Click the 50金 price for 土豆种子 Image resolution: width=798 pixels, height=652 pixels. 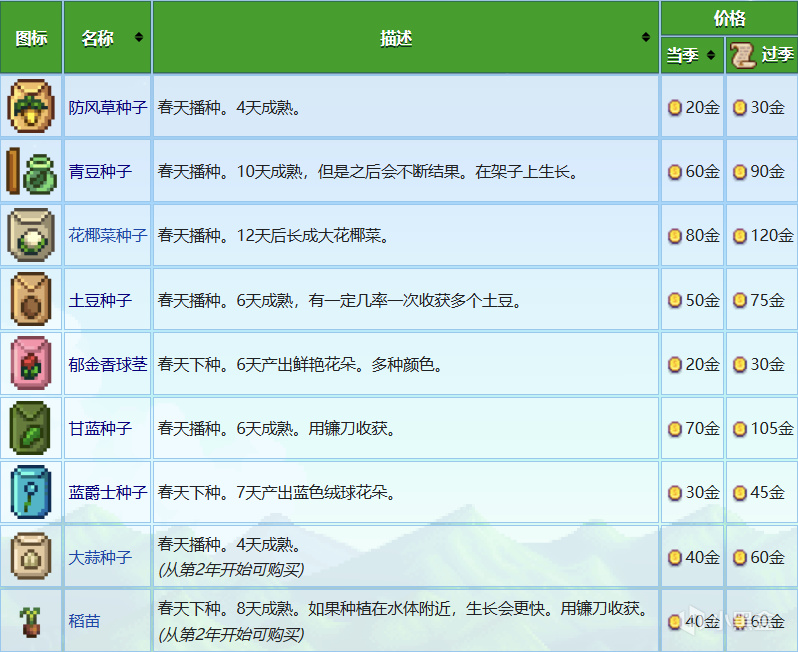tap(702, 300)
